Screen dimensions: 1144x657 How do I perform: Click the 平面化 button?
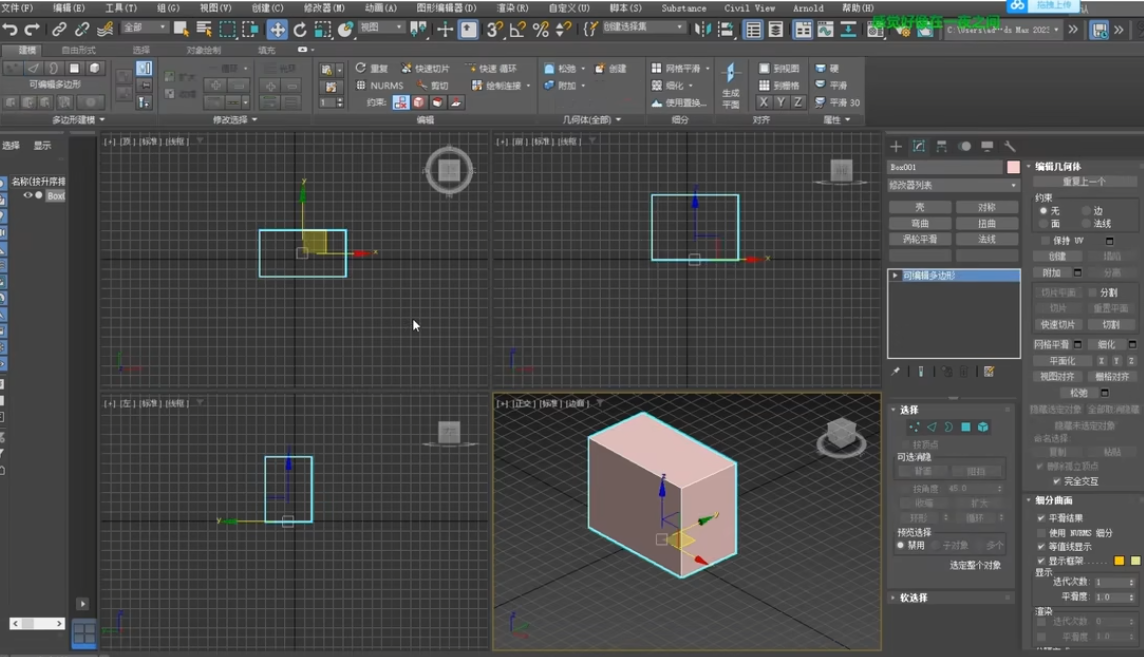click(x=1062, y=361)
